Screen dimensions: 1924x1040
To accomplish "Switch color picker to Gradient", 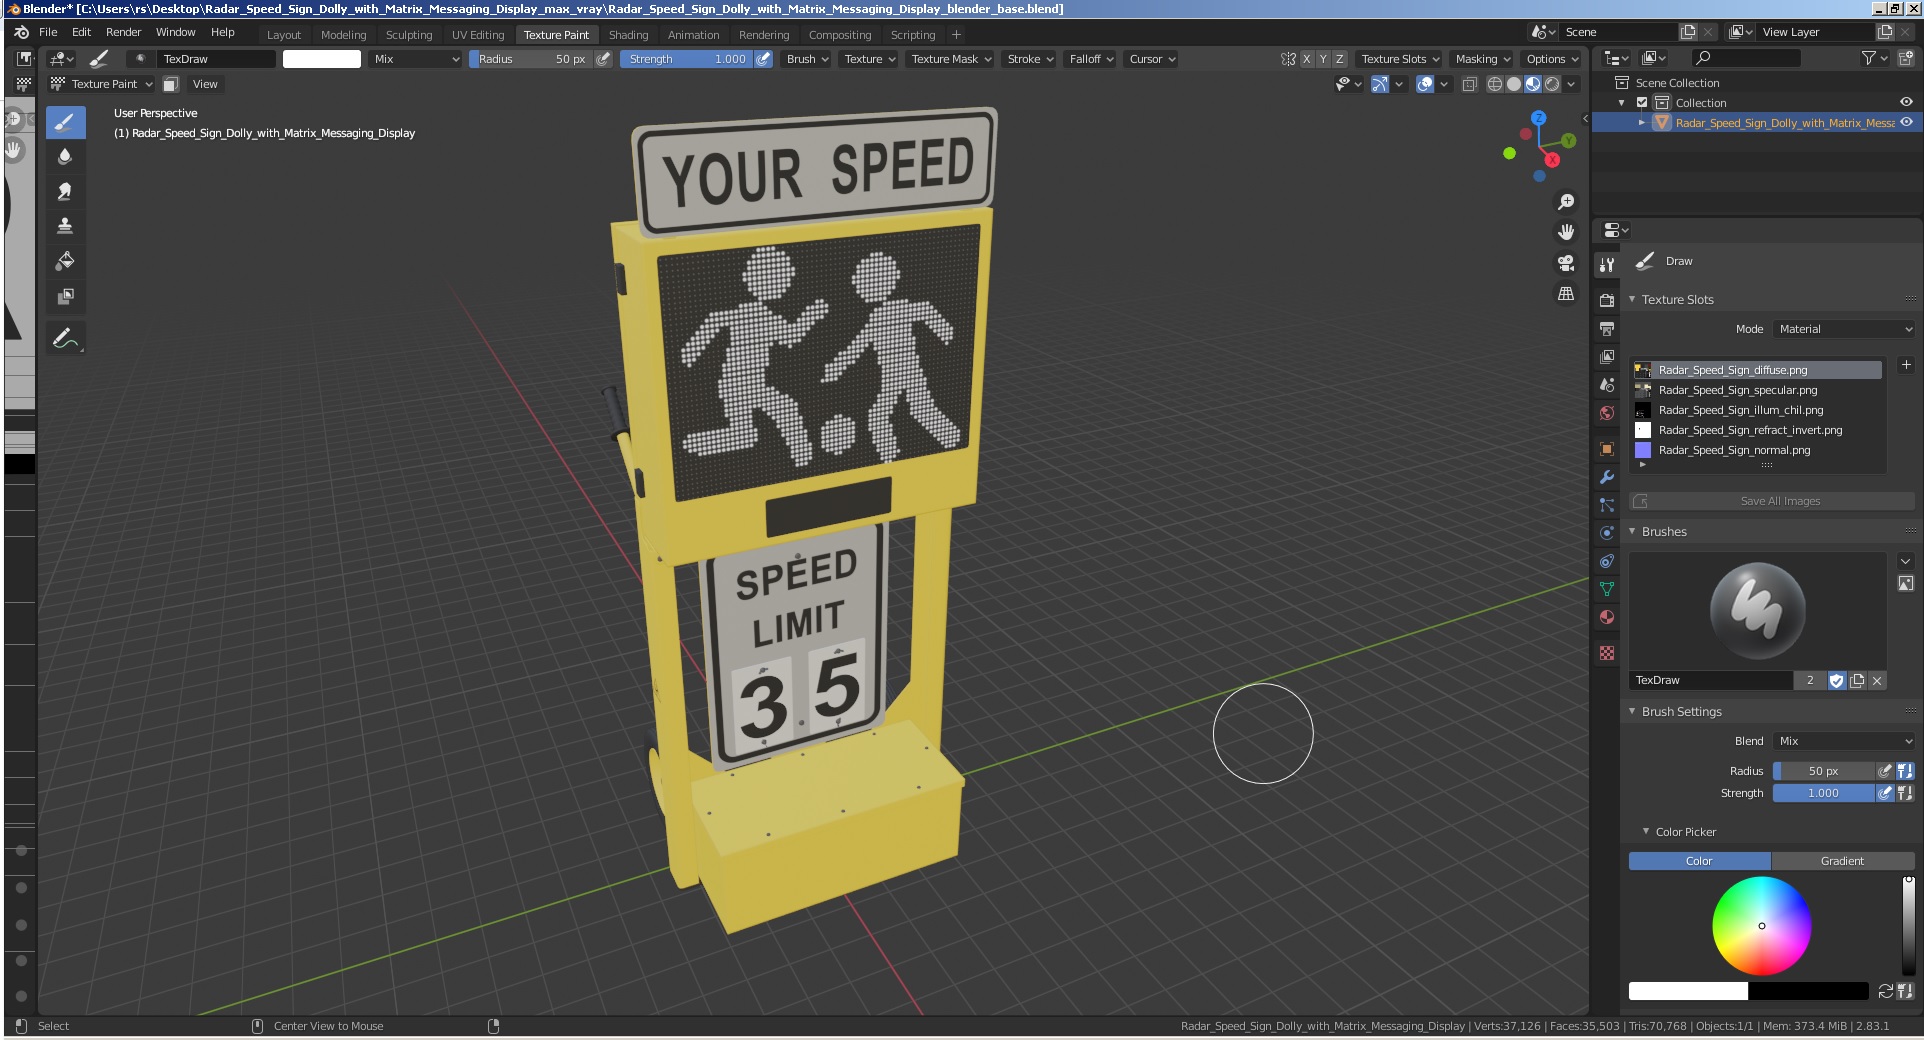I will point(1842,861).
